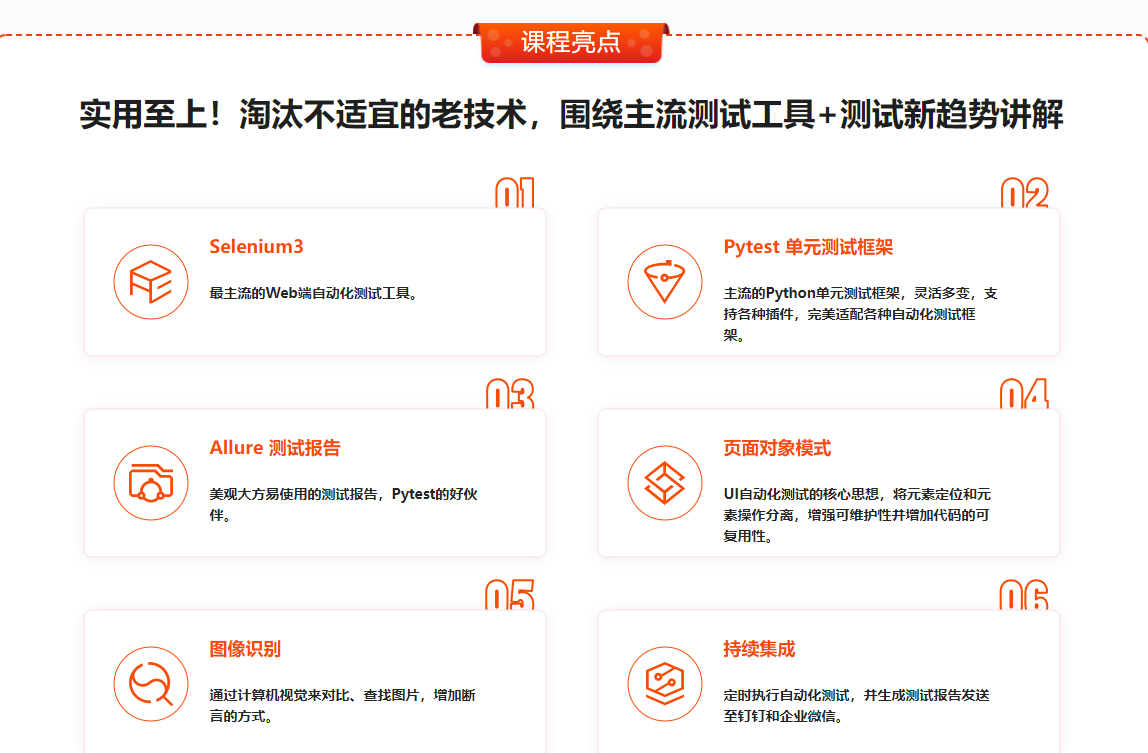This screenshot has height=753, width=1148.
Task: Click the outlined number 06 marker
Action: 1024,596
